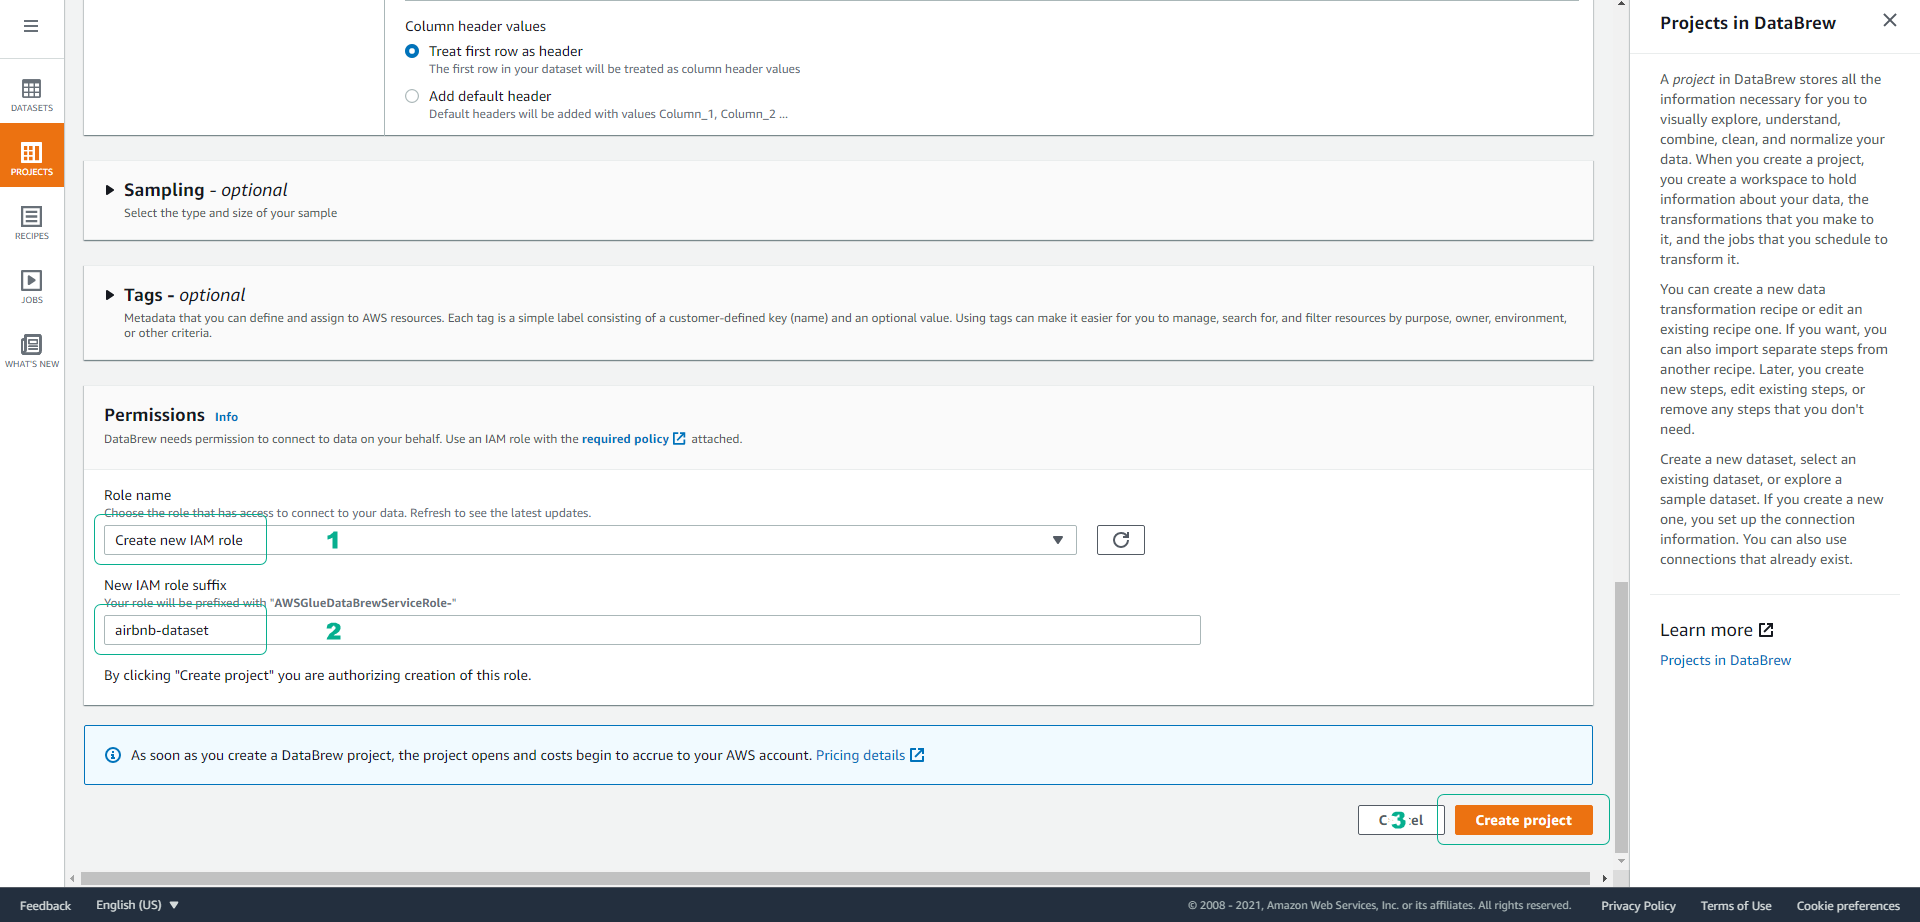Open the required policy link
Image resolution: width=1920 pixels, height=922 pixels.
click(625, 439)
